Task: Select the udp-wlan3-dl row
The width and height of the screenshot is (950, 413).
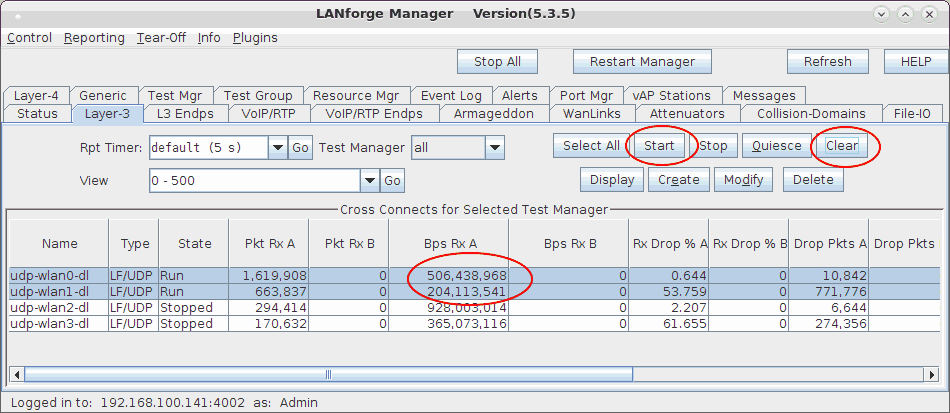Action: [476, 323]
